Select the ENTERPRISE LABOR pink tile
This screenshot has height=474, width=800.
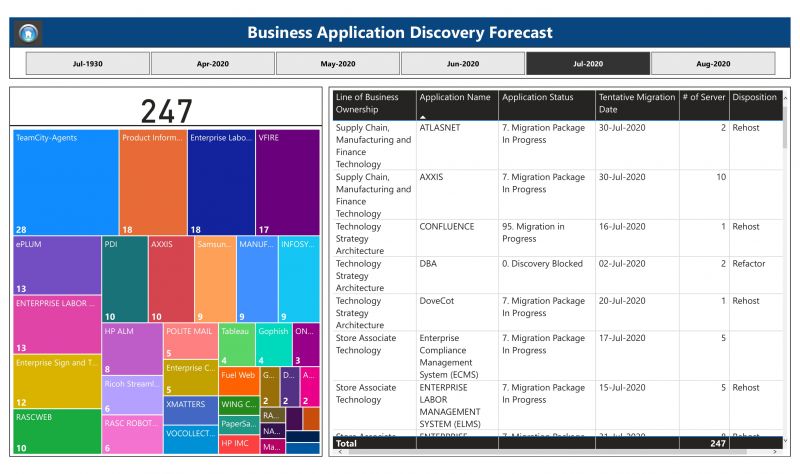(x=57, y=325)
